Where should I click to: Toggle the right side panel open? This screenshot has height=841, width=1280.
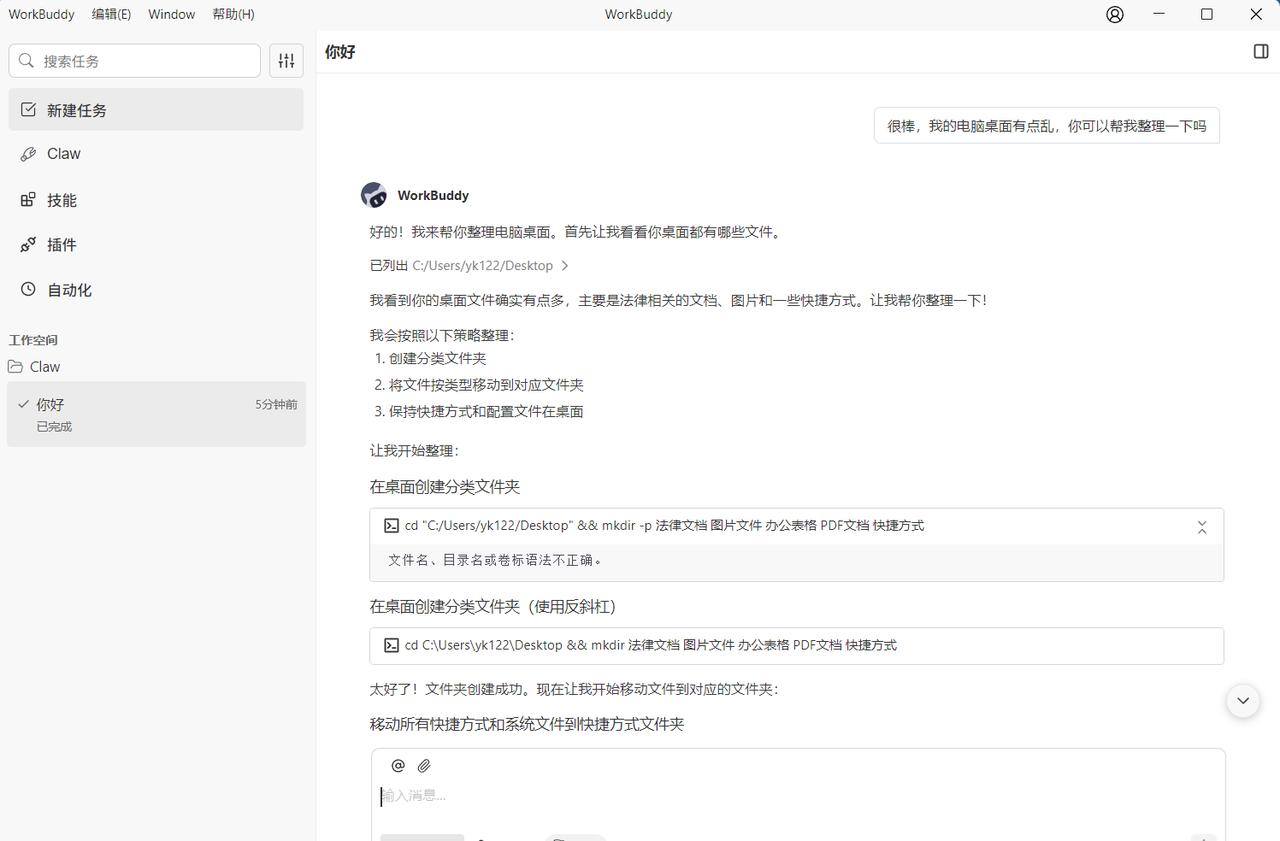(1260, 51)
